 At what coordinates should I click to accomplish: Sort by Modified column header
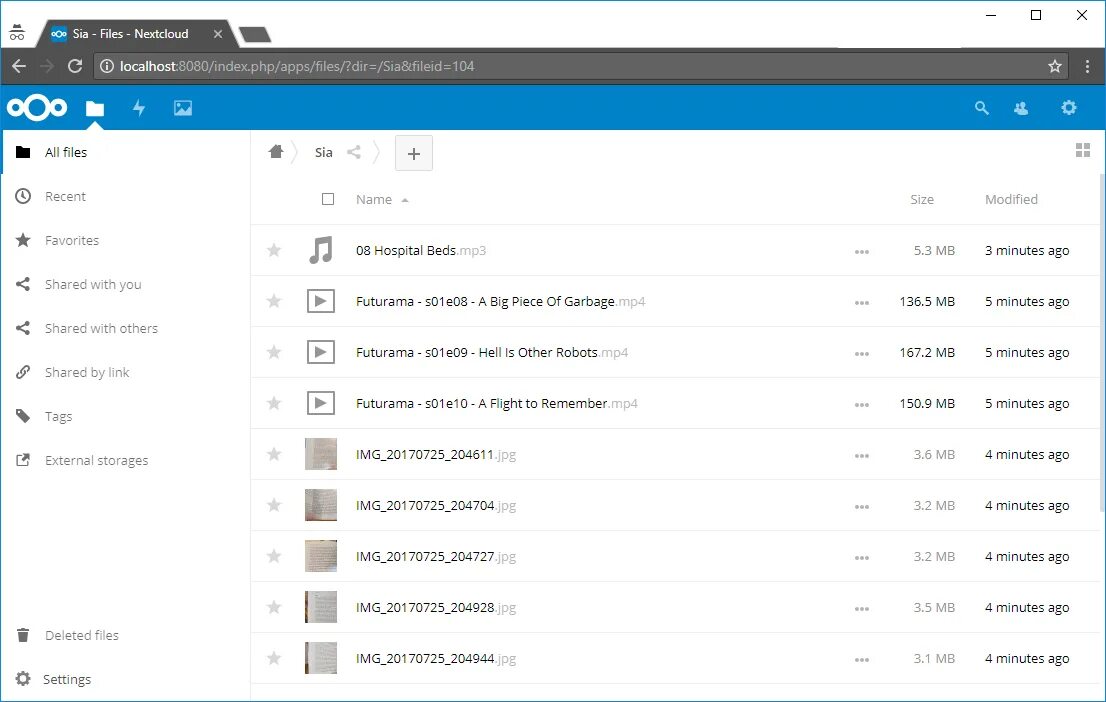click(x=1011, y=200)
